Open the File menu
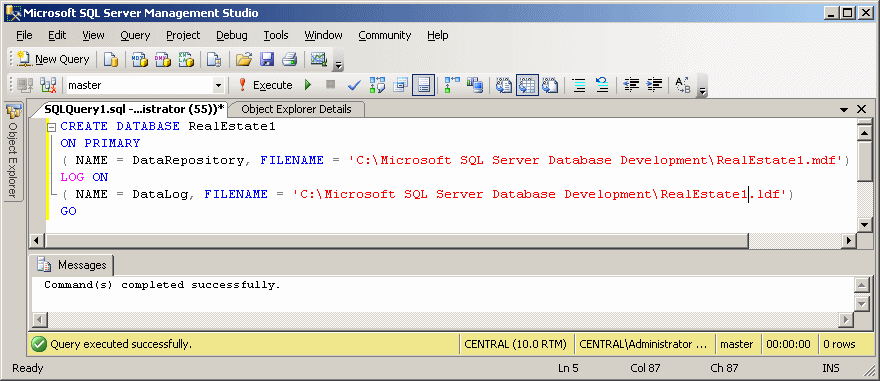Image resolution: width=880 pixels, height=381 pixels. (24, 35)
